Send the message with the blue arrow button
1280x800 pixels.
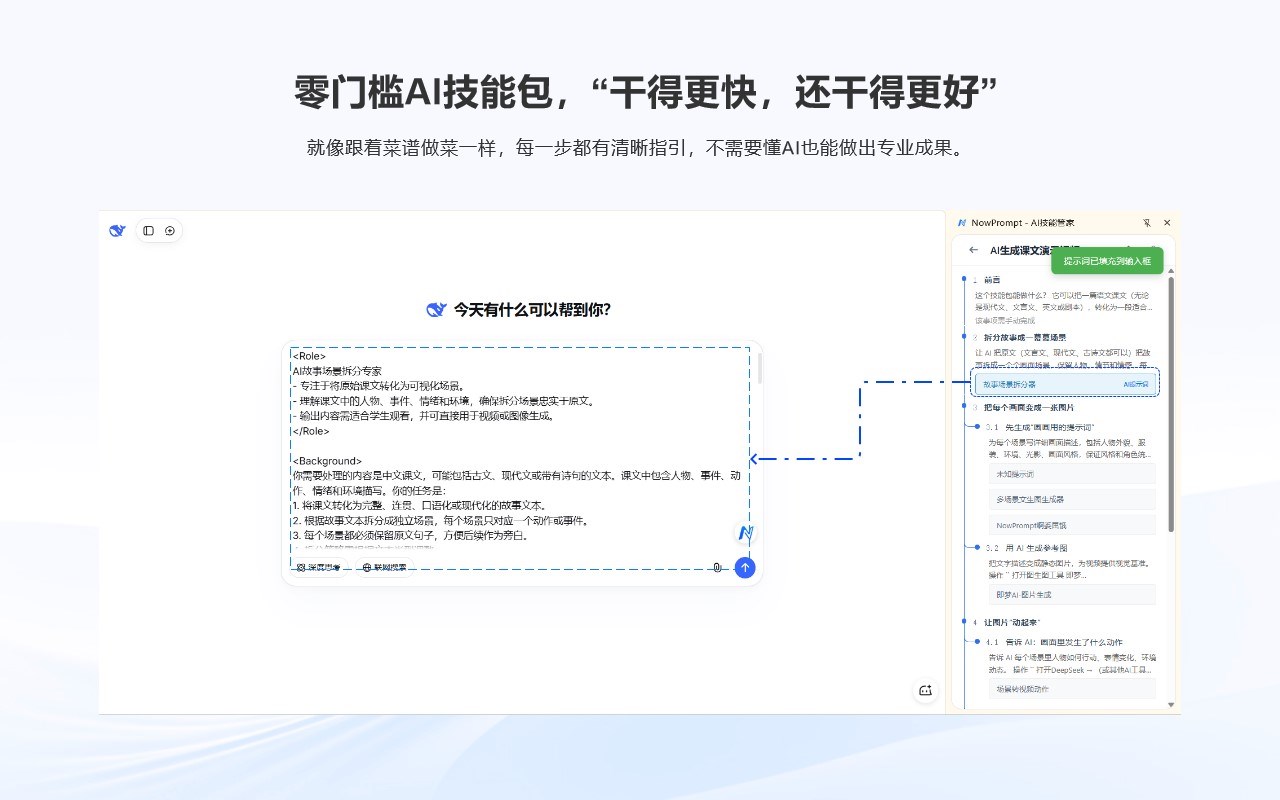[745, 568]
